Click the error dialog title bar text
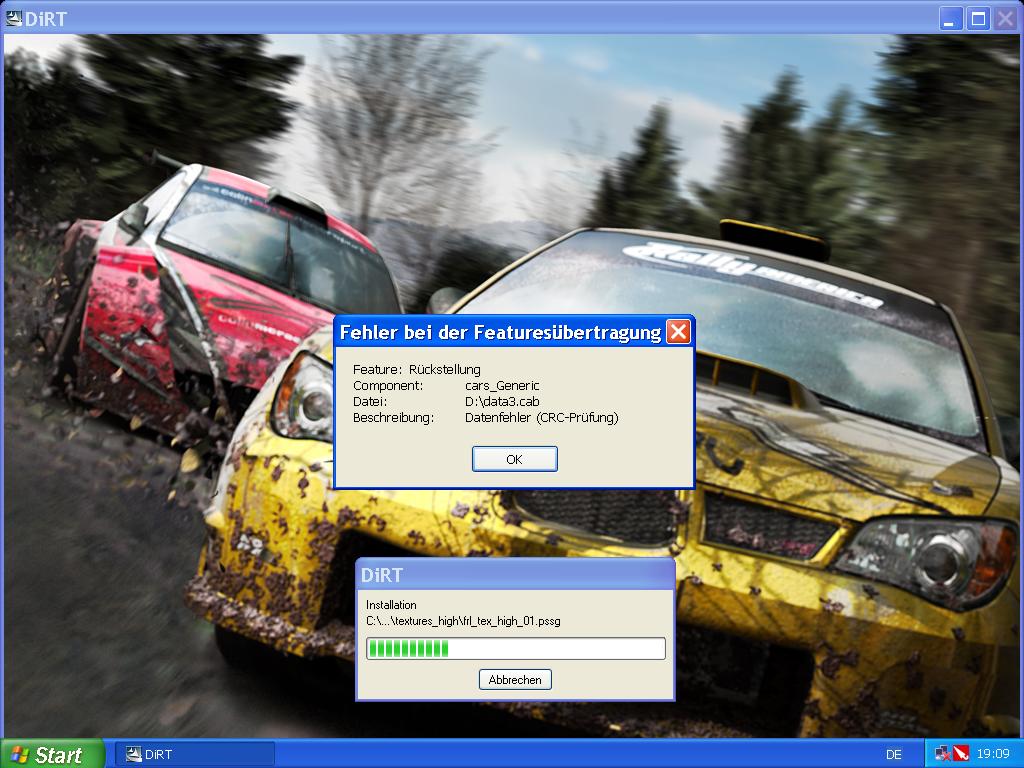The height and width of the screenshot is (768, 1024). coord(500,332)
